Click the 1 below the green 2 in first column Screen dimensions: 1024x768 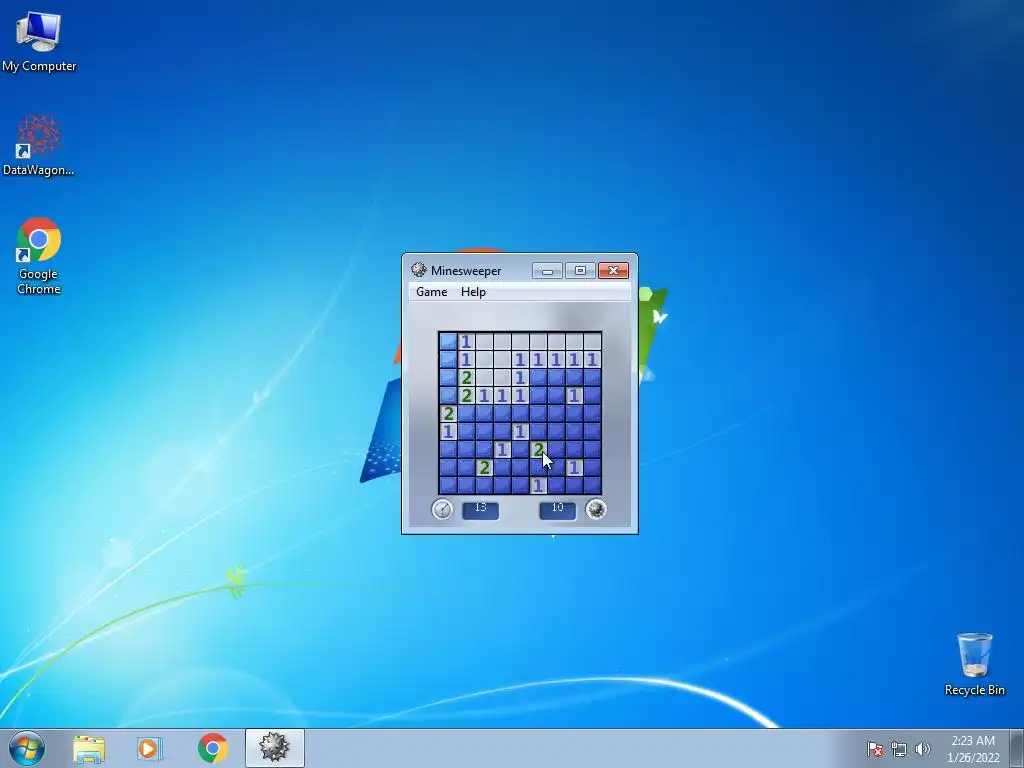pyautogui.click(x=448, y=432)
